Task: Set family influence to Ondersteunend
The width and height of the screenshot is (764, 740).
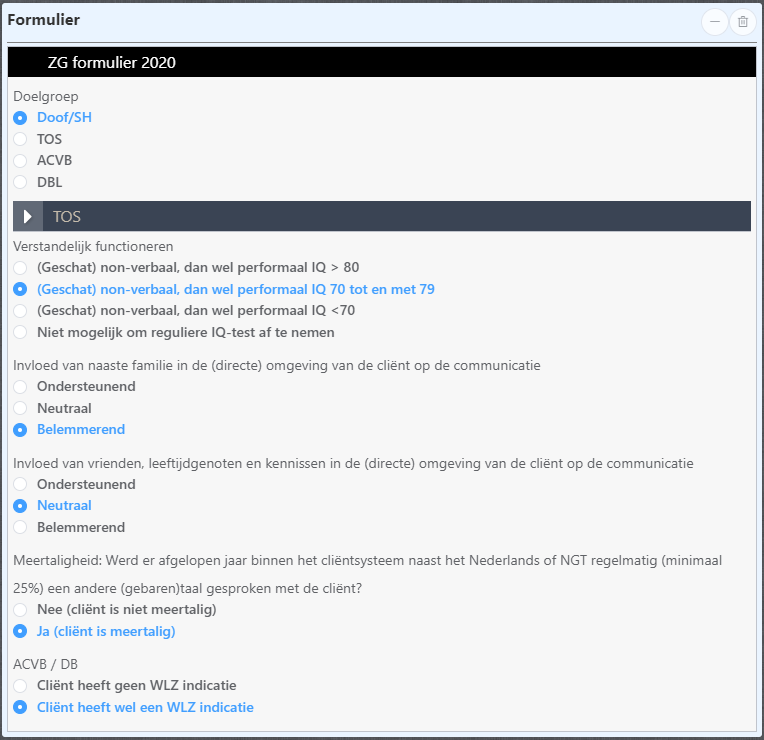Action: tap(20, 386)
